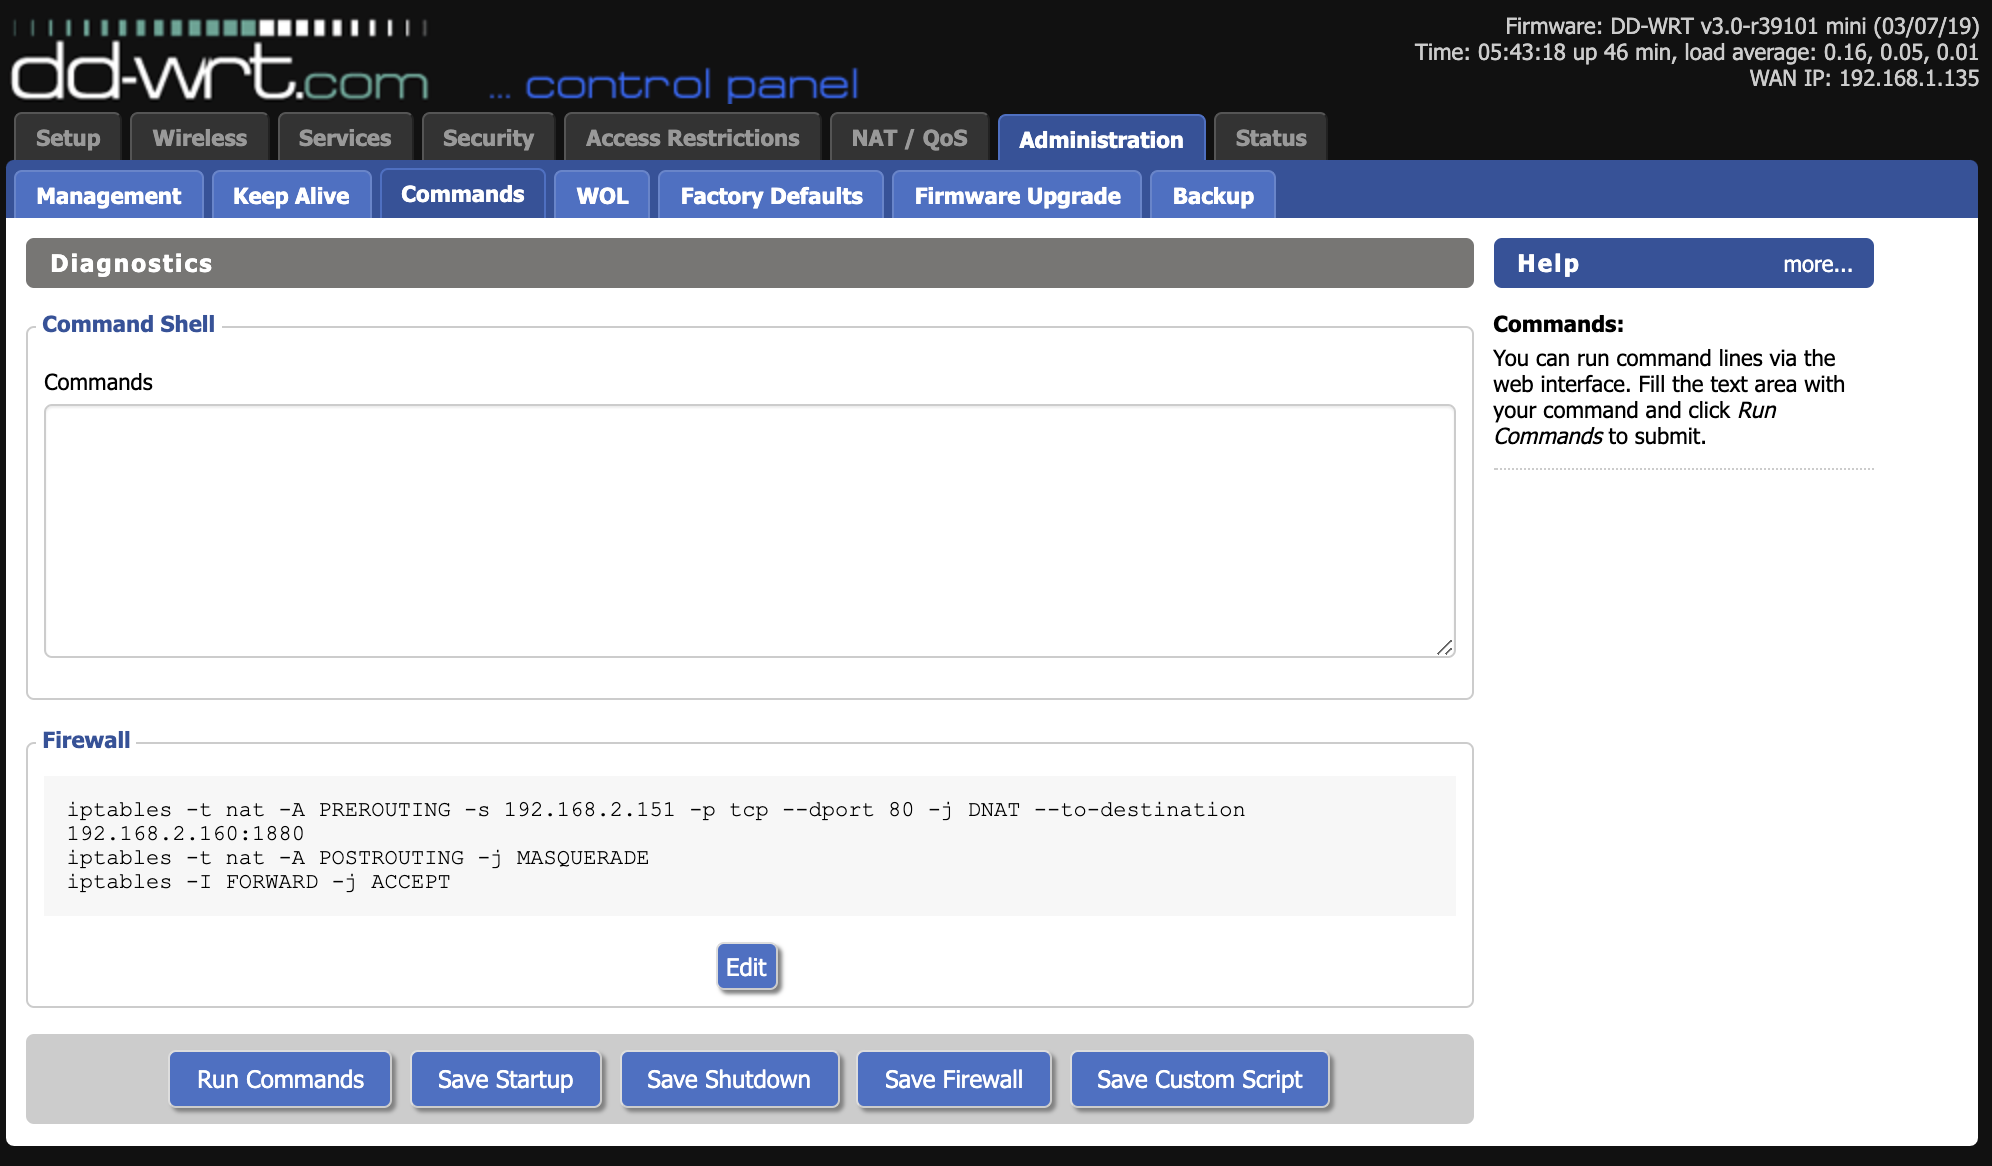This screenshot has width=1992, height=1166.
Task: Click the FORWARD ACCEPT rule line
Action: pos(259,881)
